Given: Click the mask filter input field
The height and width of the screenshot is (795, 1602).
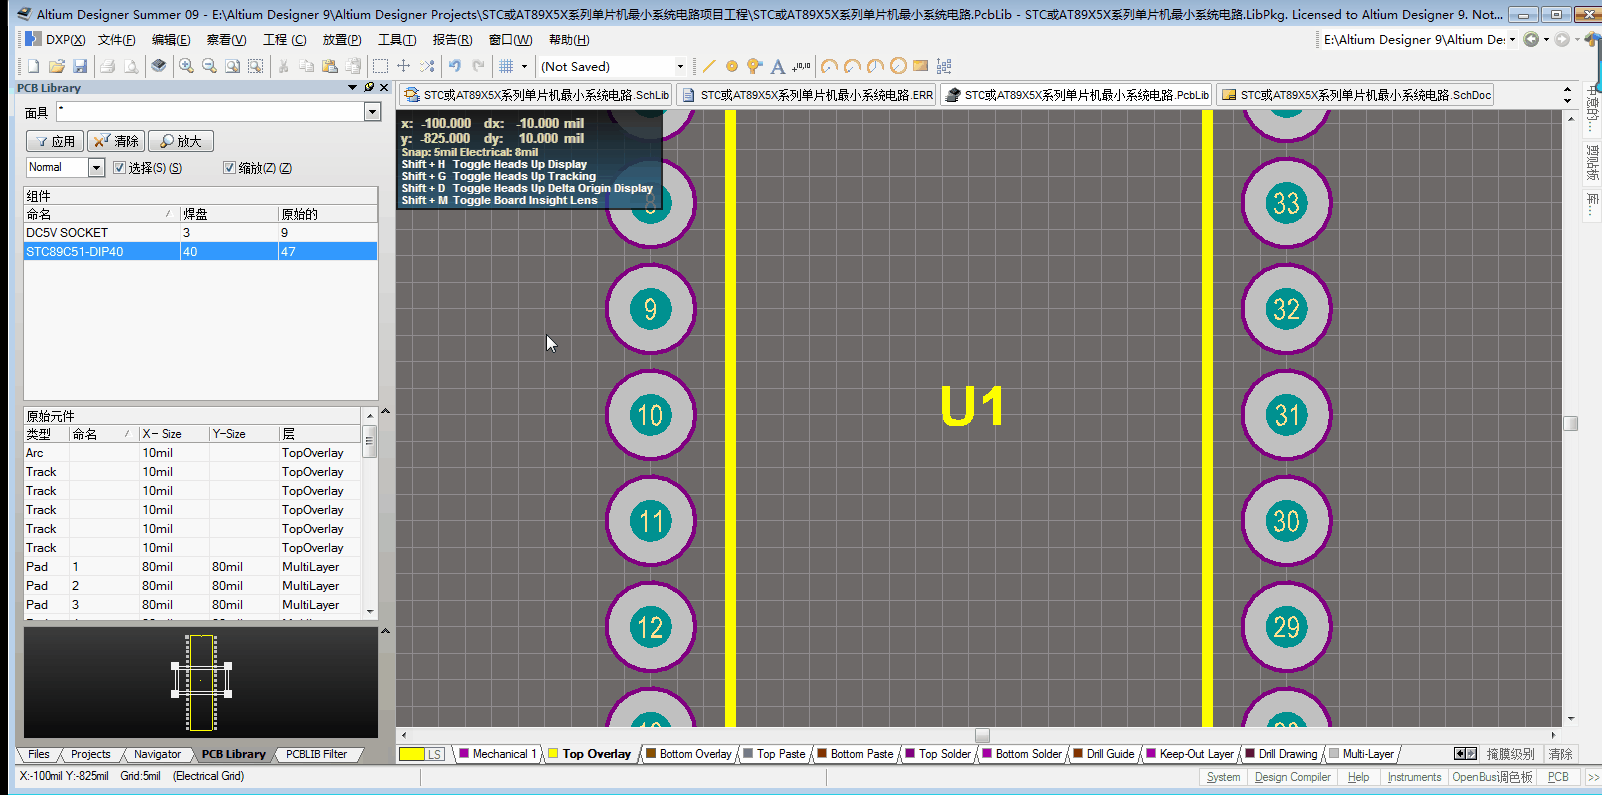Looking at the screenshot, I should [210, 112].
